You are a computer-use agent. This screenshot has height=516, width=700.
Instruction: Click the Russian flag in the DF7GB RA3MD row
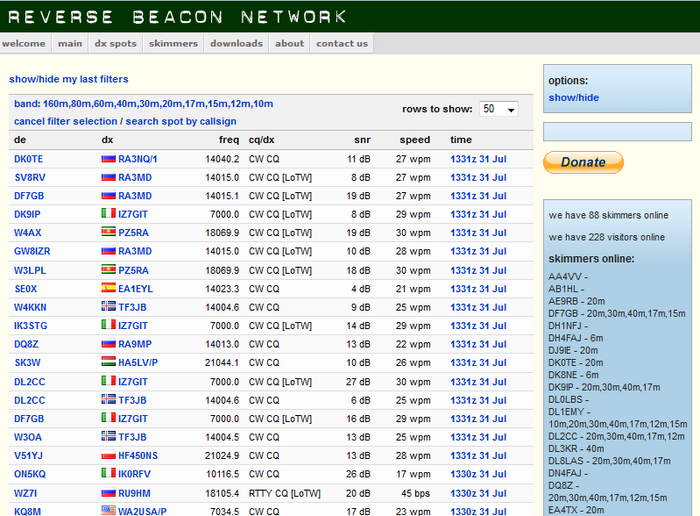click(x=108, y=196)
